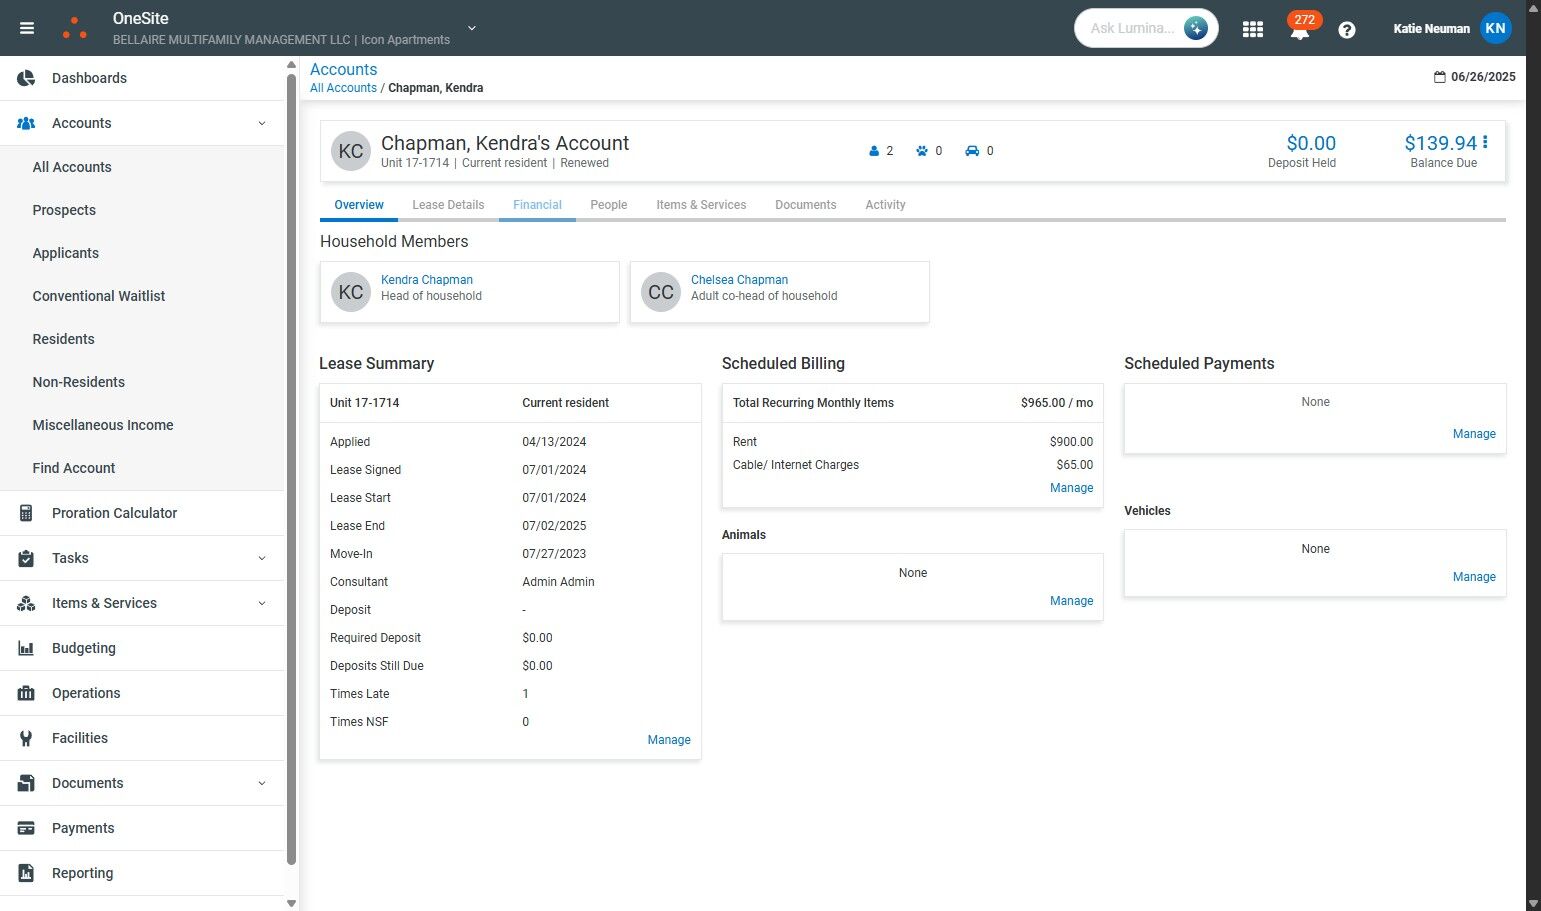Click Manage in Vehicles section
Viewport: 1541px width, 911px height.
tap(1474, 577)
